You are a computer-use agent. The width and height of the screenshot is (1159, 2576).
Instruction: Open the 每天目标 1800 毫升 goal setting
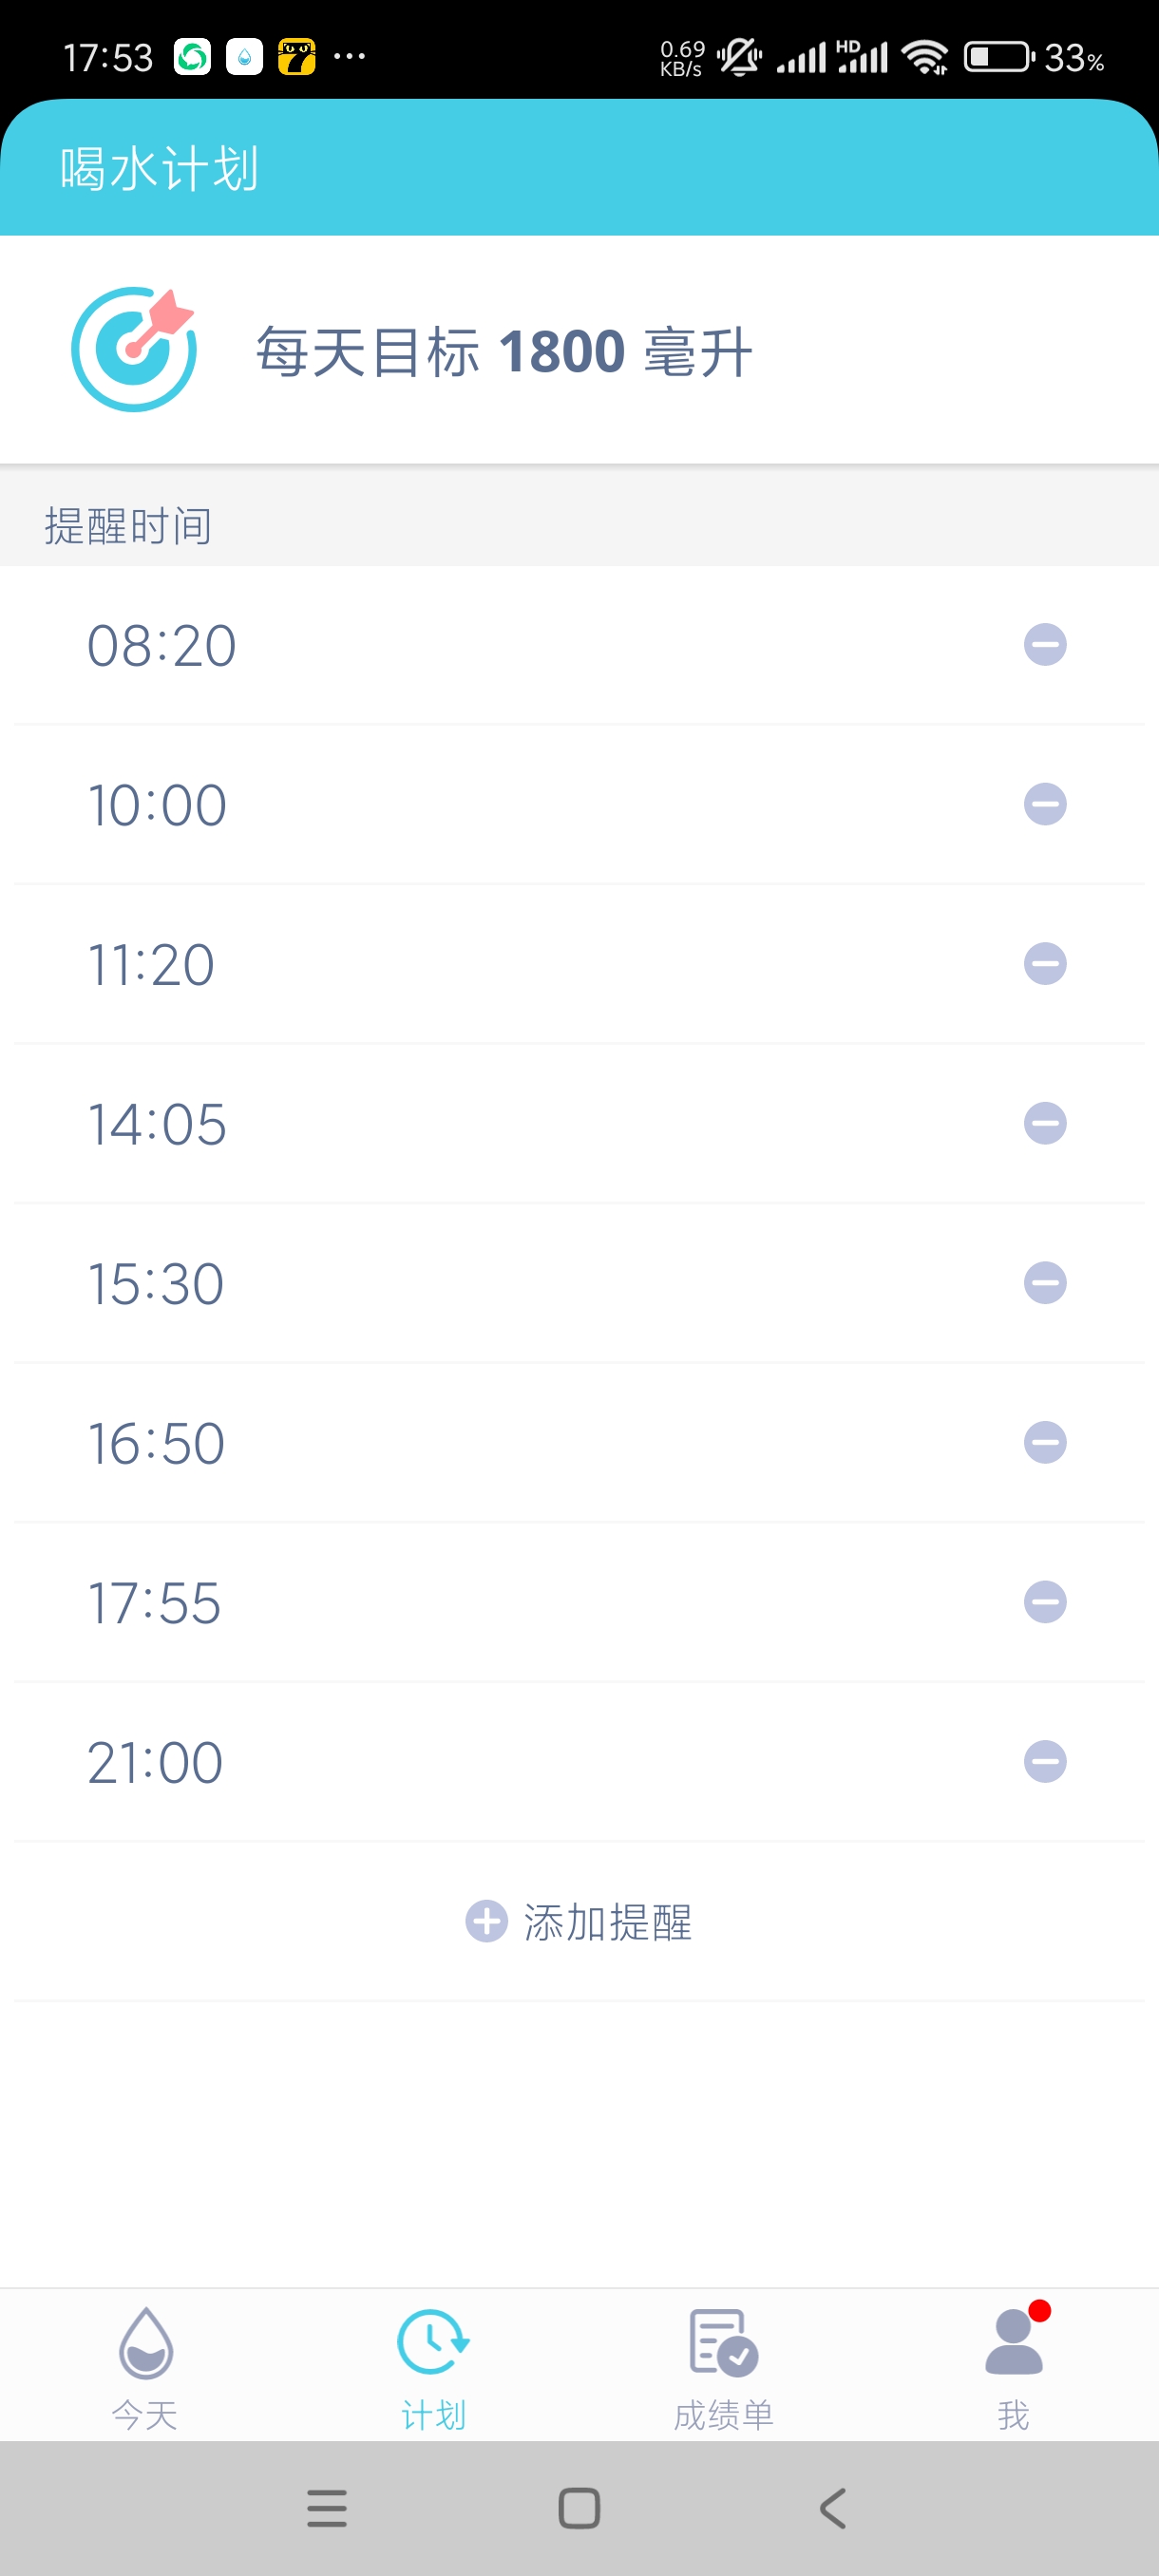pos(579,350)
